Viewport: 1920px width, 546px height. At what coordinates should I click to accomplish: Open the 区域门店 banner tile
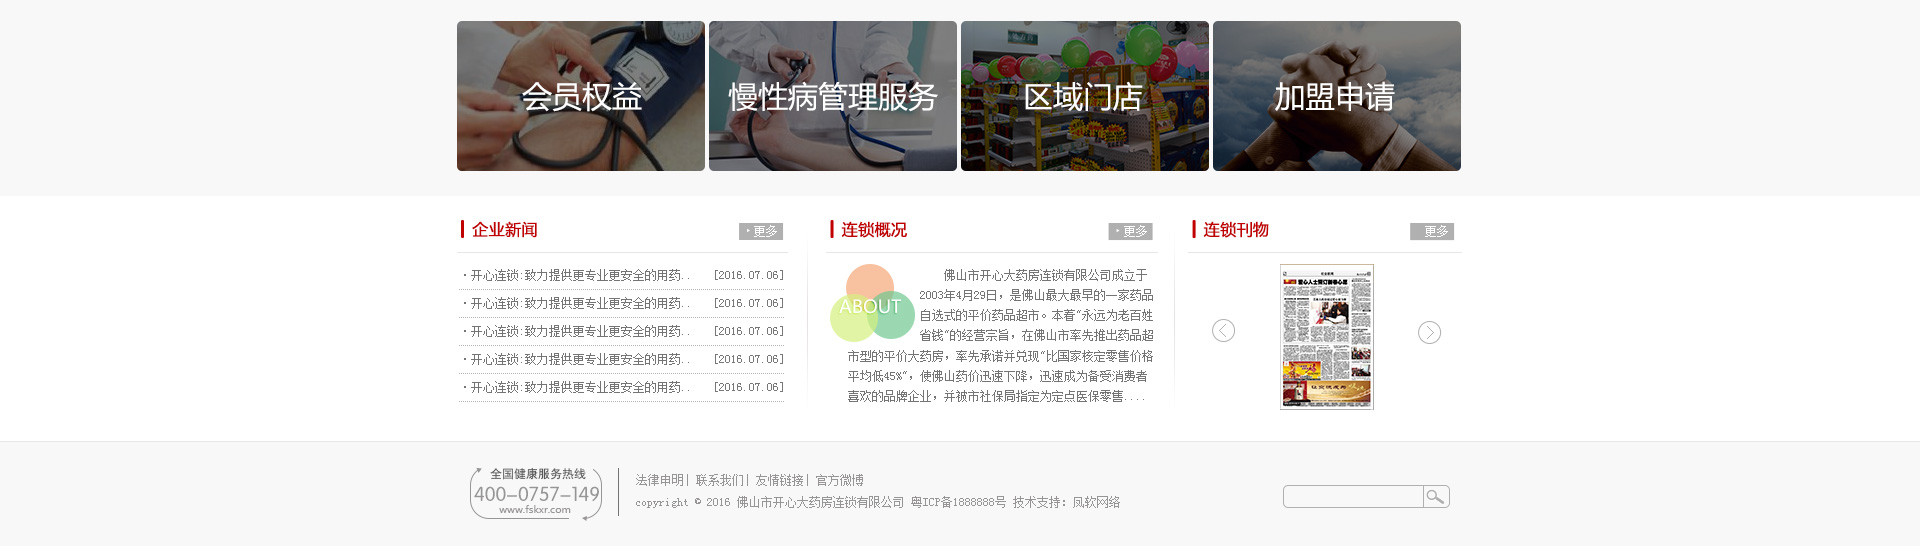[1085, 96]
